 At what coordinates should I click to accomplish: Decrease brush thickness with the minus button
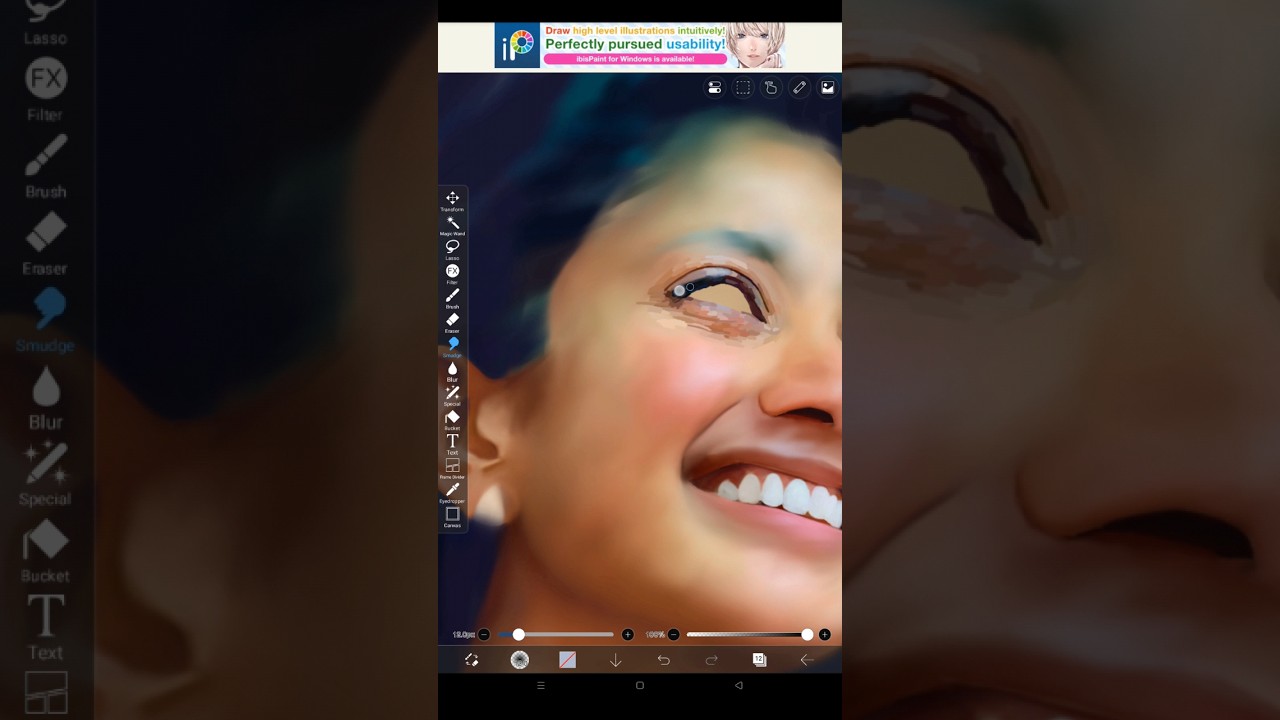(x=484, y=635)
